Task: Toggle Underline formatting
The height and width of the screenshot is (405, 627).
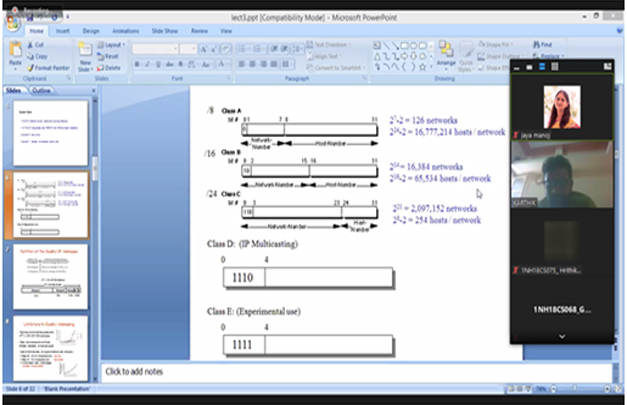Action: 157,64
